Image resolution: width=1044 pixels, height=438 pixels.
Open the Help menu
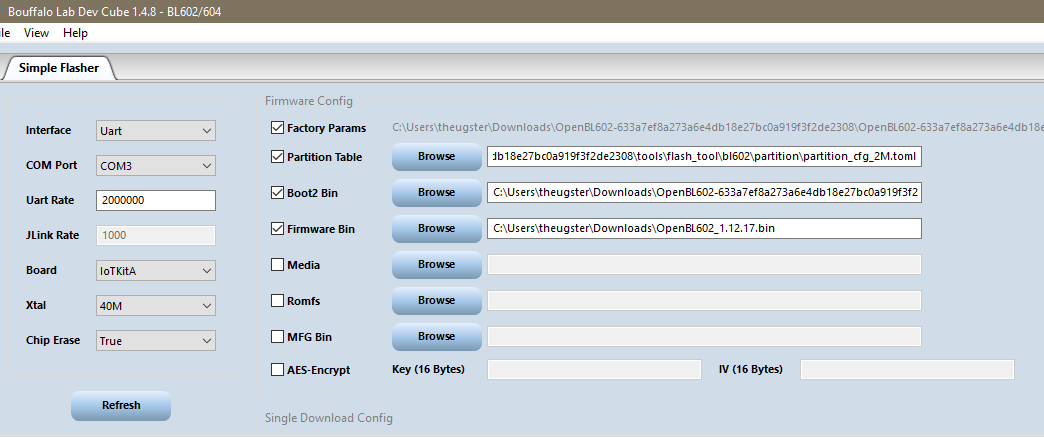[x=75, y=33]
